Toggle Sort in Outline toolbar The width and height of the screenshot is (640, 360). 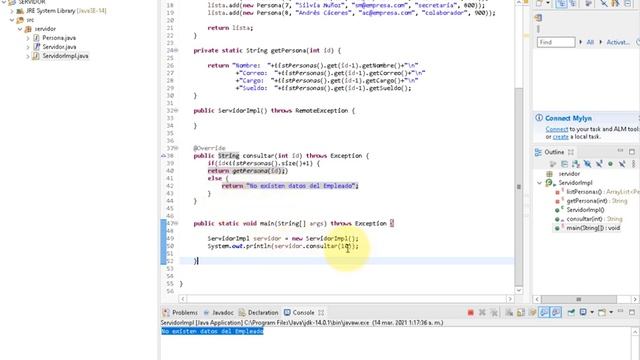pyautogui.click(x=576, y=164)
